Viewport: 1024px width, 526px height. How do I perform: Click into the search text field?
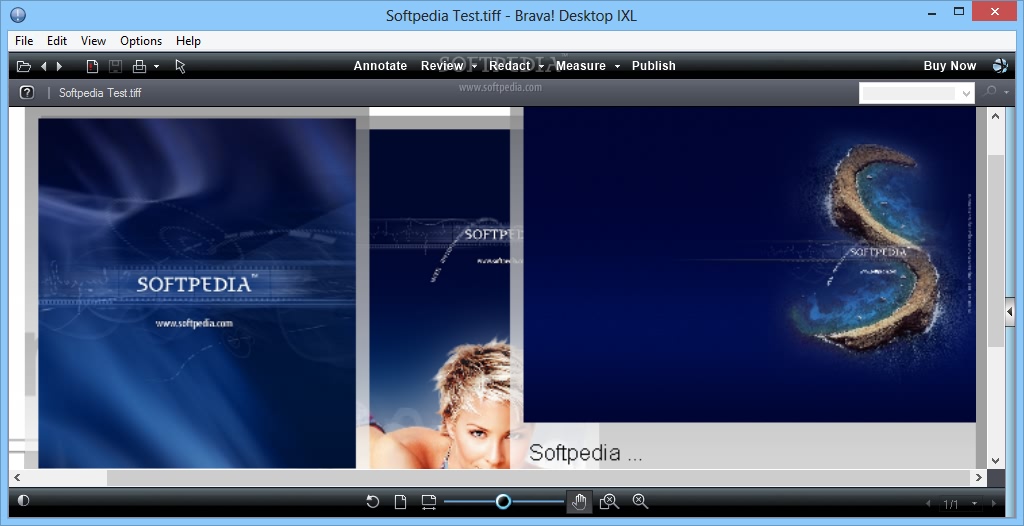[x=908, y=93]
